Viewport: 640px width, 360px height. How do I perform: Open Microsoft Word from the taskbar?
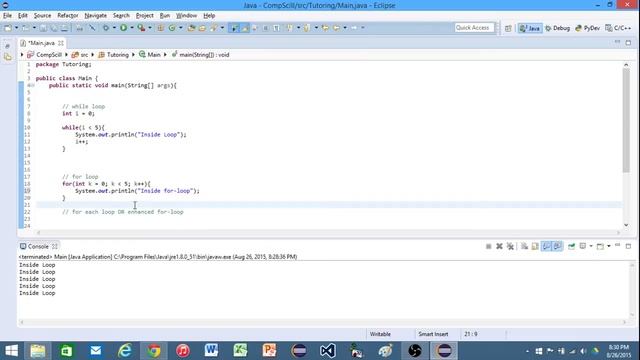(x=211, y=351)
